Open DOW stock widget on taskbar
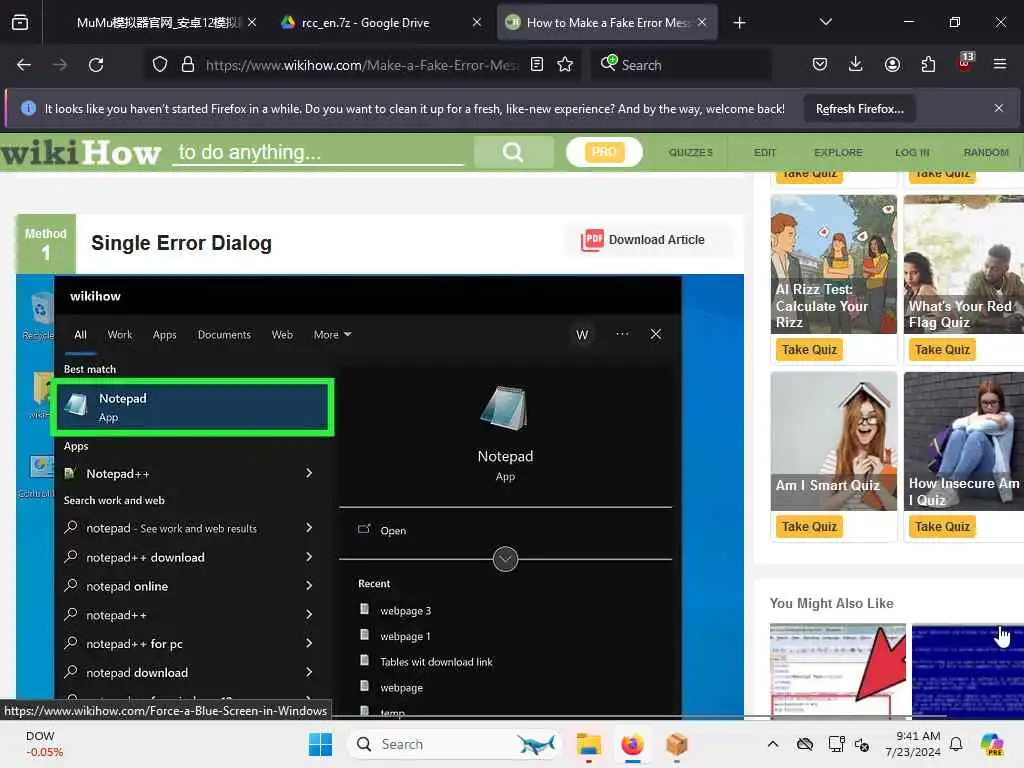The width and height of the screenshot is (1024, 768). click(44, 744)
